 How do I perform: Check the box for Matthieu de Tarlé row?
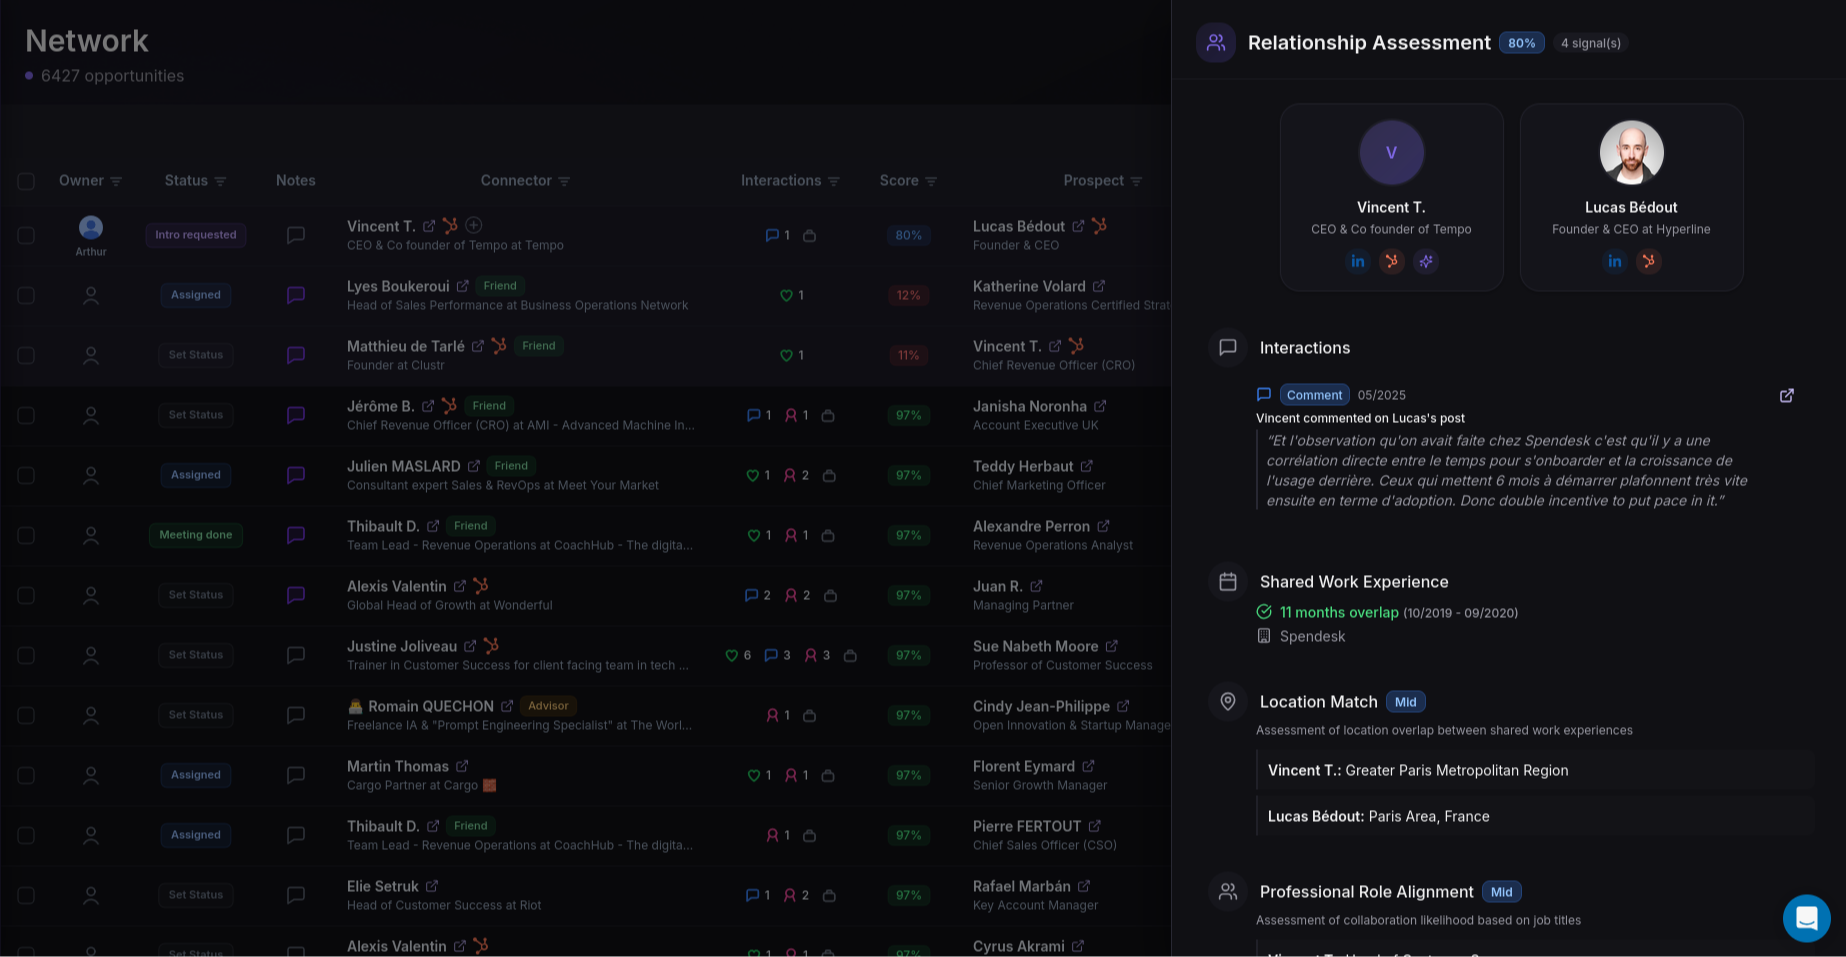click(26, 355)
